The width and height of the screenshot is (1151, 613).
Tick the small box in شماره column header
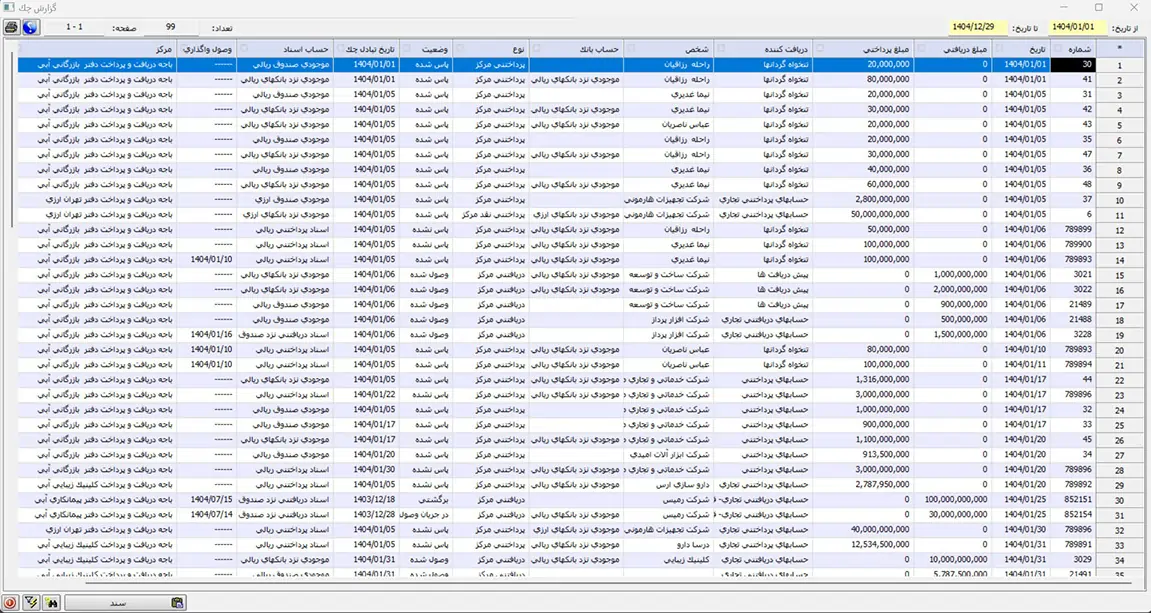click(1056, 48)
